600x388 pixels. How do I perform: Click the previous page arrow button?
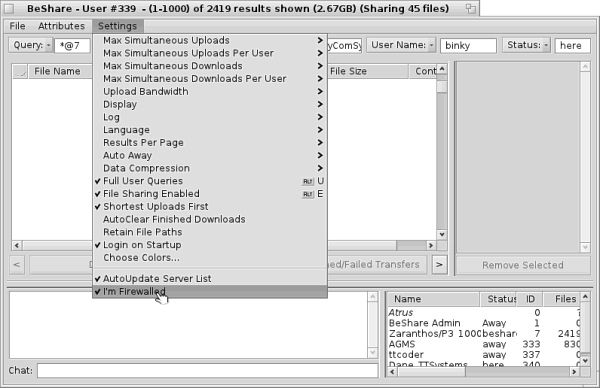[17, 264]
